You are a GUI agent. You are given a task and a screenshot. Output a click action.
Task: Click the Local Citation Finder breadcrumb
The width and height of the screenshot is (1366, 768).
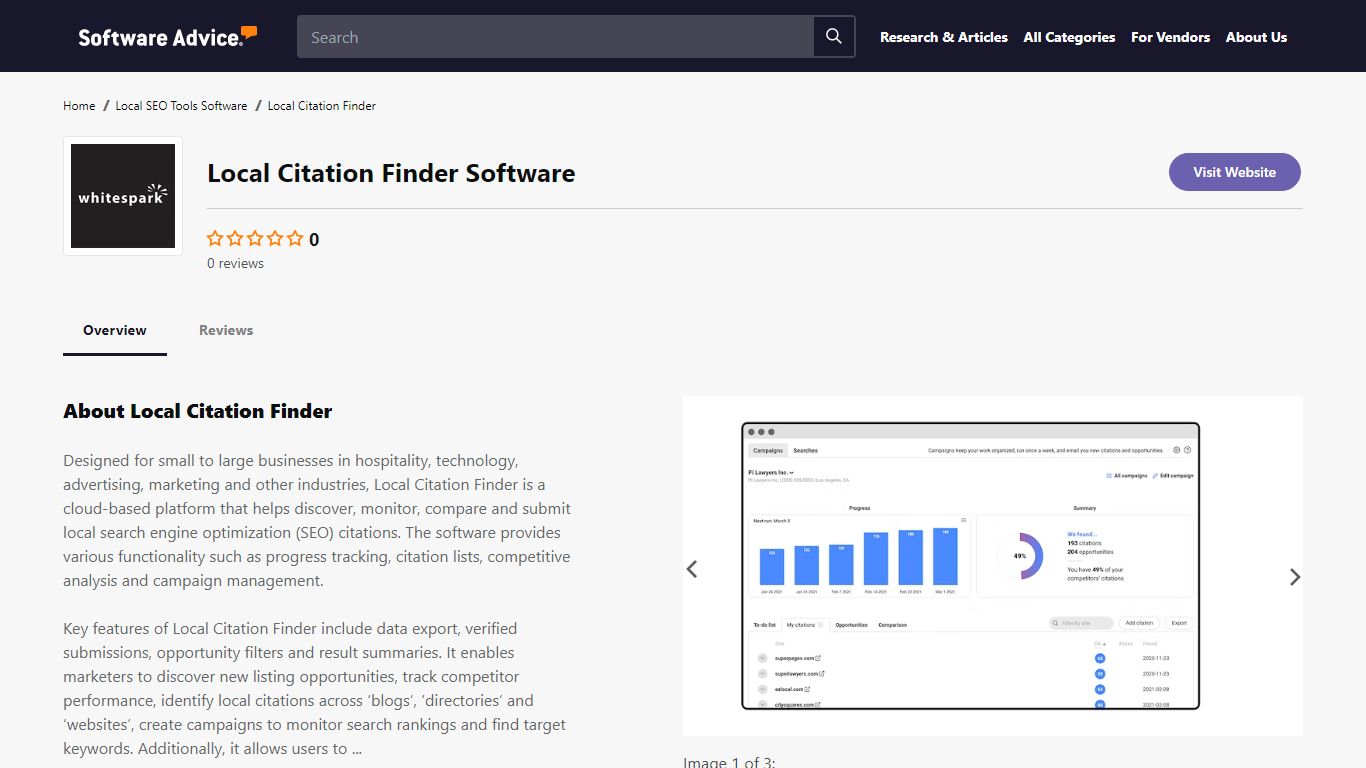(x=322, y=105)
